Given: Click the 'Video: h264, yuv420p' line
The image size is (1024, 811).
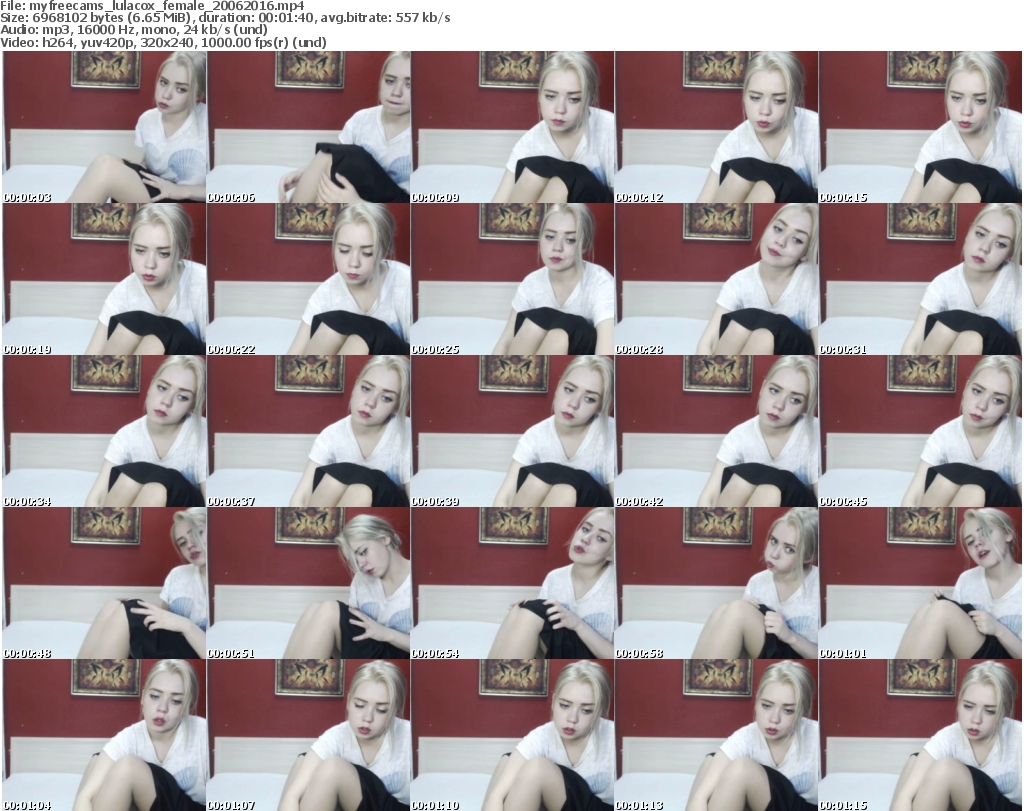Looking at the screenshot, I should (x=163, y=42).
